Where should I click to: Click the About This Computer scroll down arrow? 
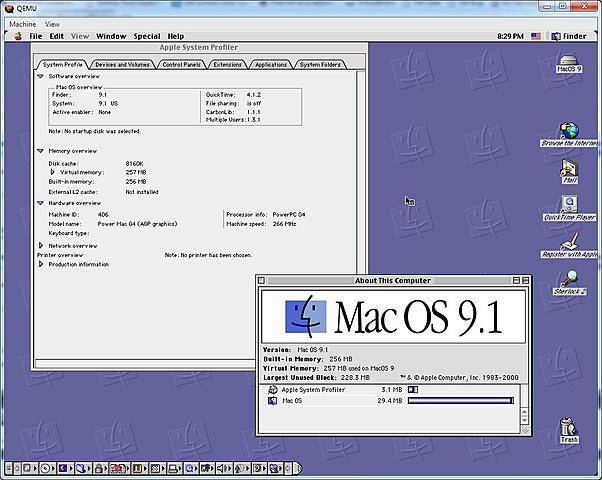525,420
